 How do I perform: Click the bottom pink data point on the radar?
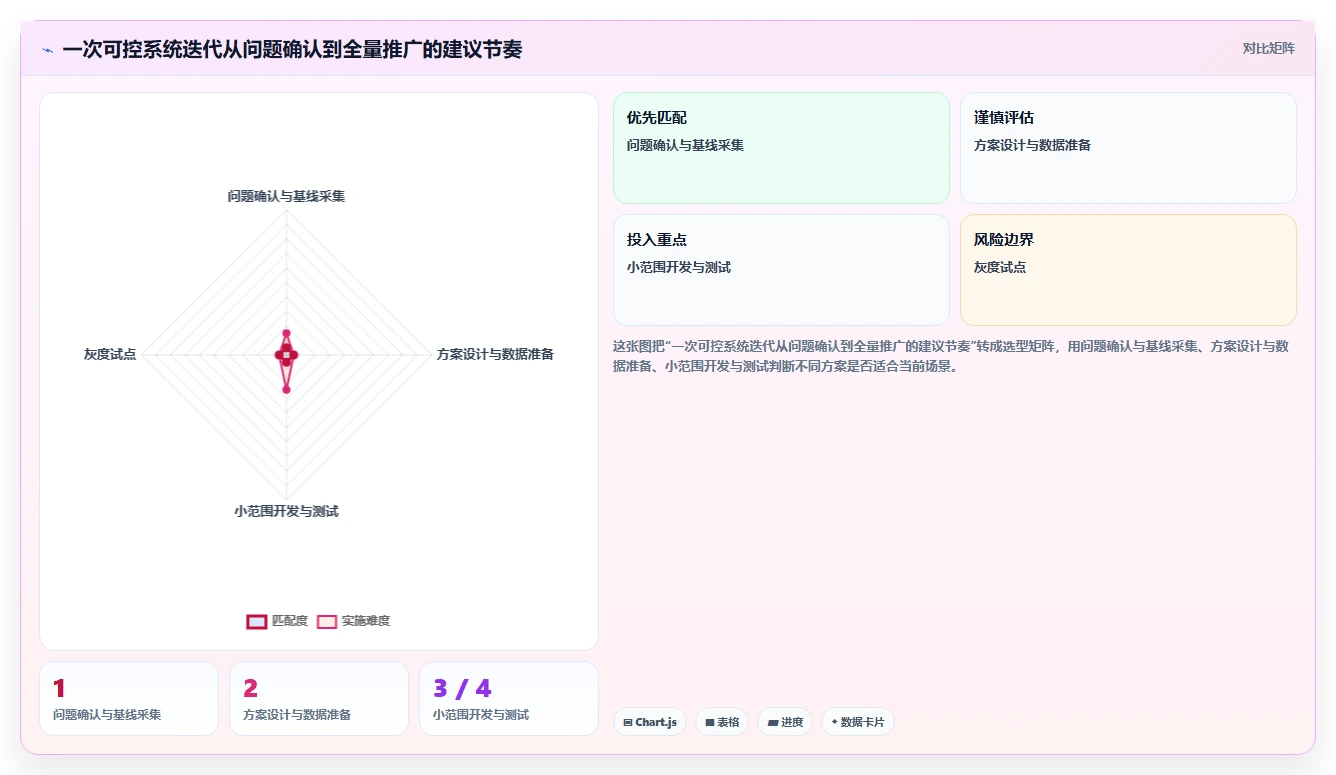286,390
